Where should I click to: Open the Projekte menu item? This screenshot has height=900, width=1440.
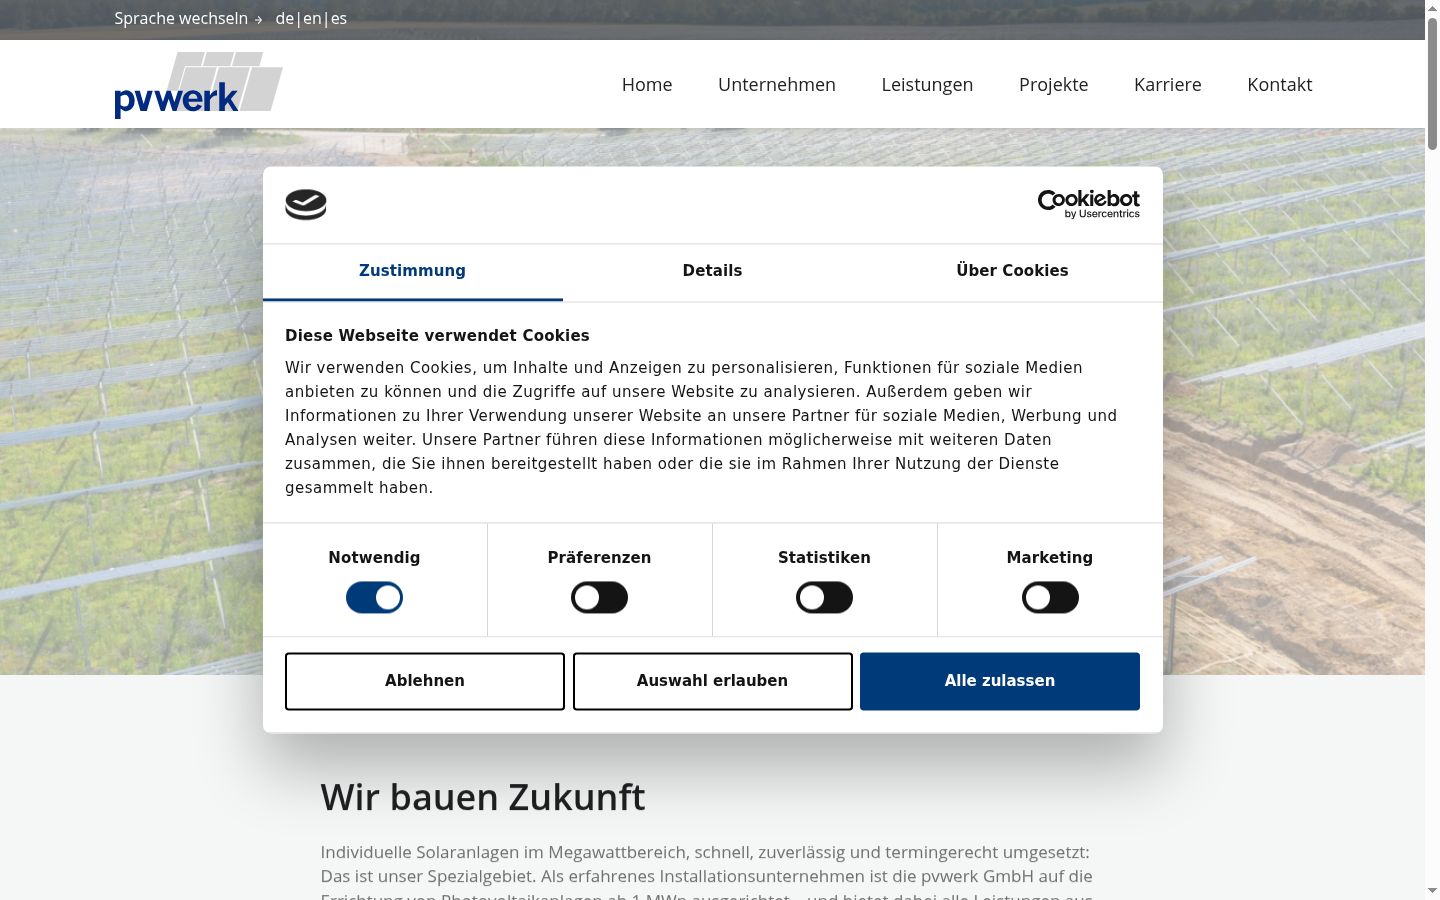1053,85
